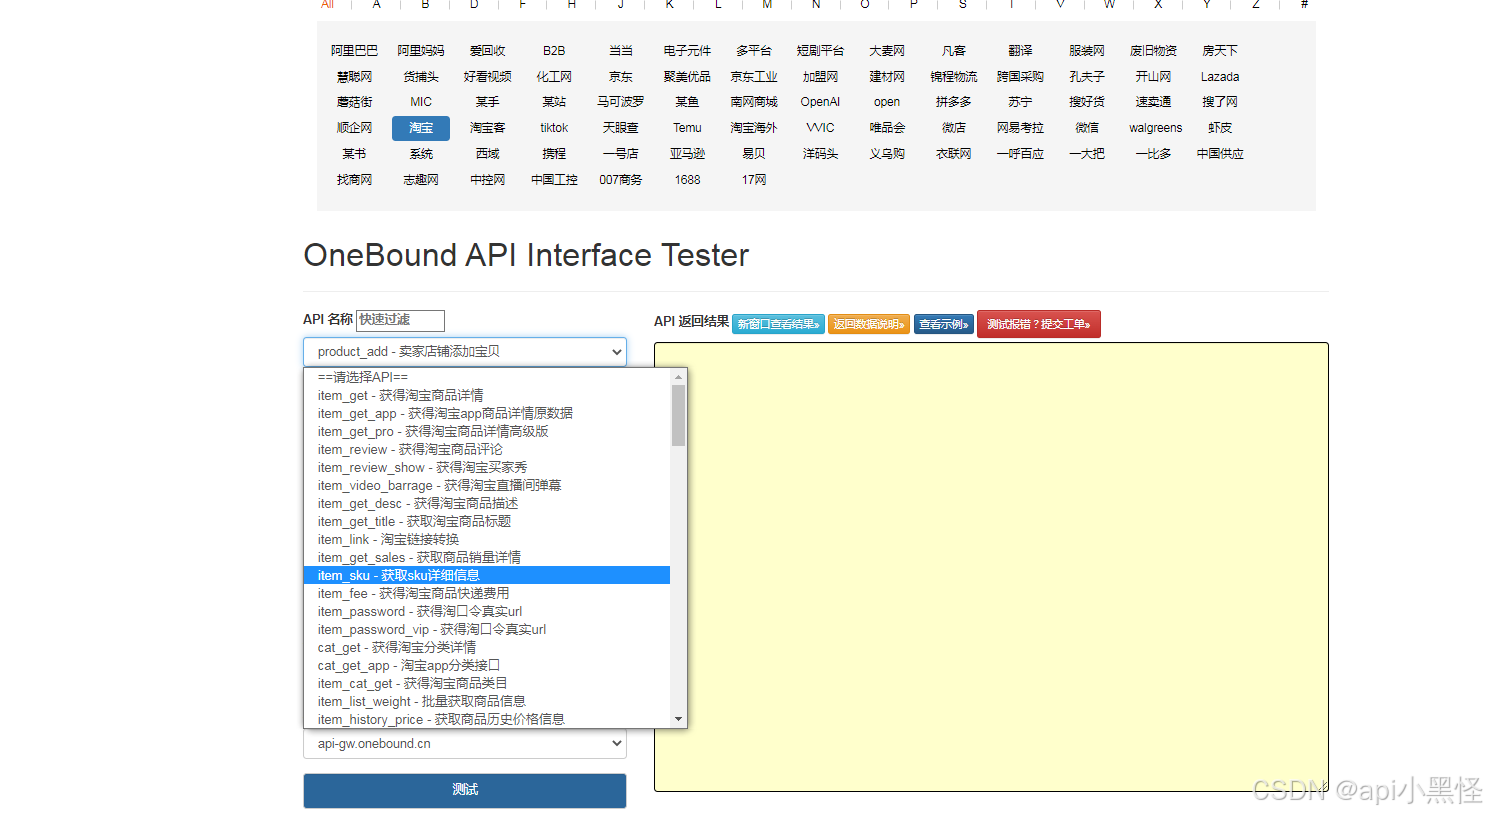
Task: Open the Temu platform link
Action: tap(687, 128)
